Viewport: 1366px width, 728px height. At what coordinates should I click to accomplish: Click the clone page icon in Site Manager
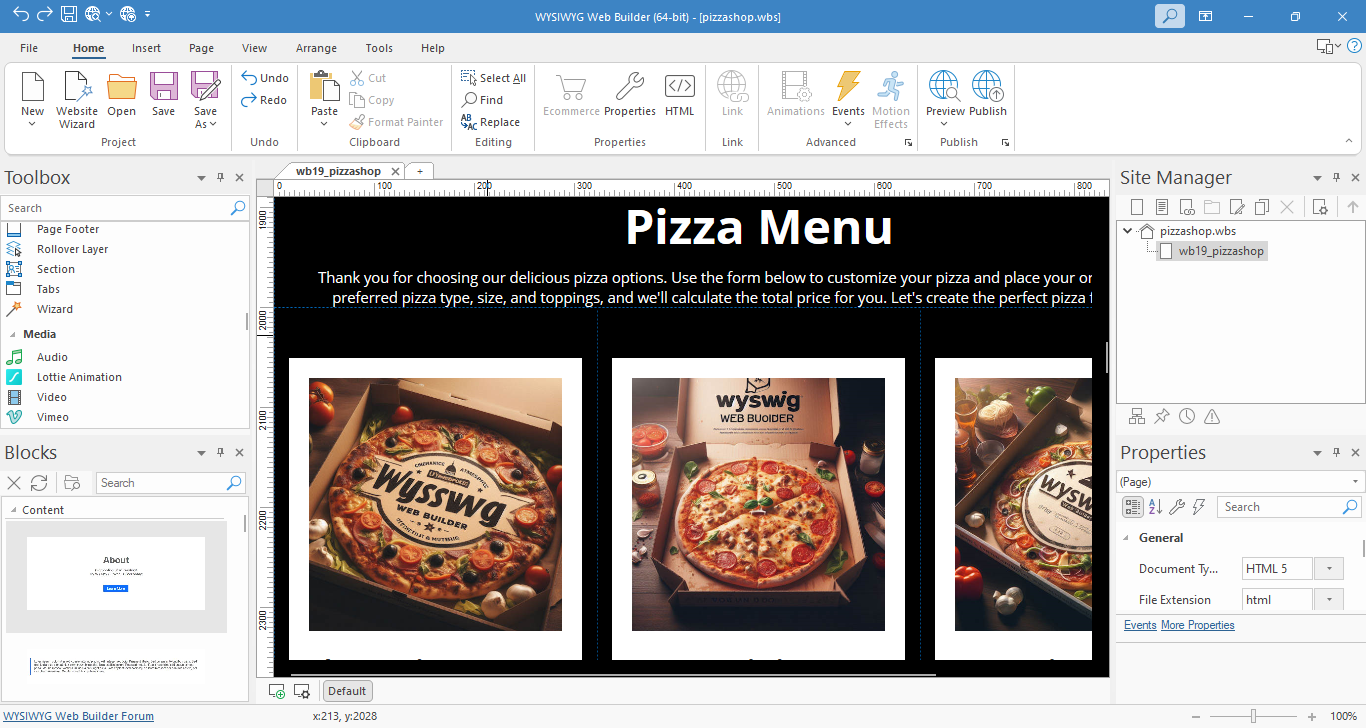click(x=1262, y=207)
